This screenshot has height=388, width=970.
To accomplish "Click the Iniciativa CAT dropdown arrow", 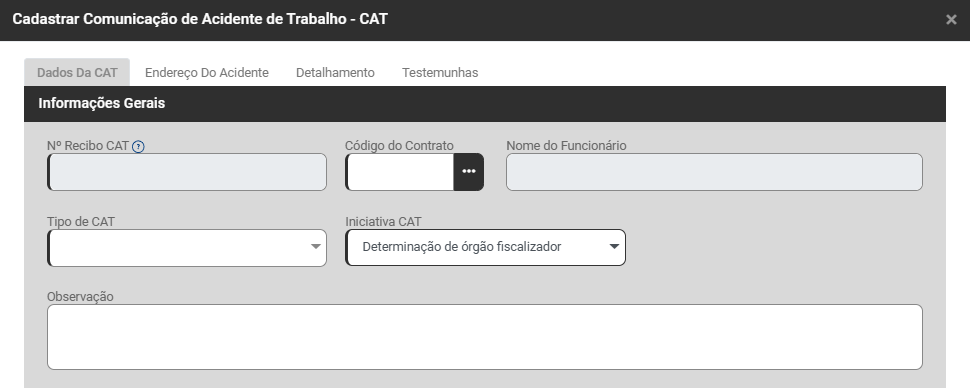I will [x=614, y=247].
